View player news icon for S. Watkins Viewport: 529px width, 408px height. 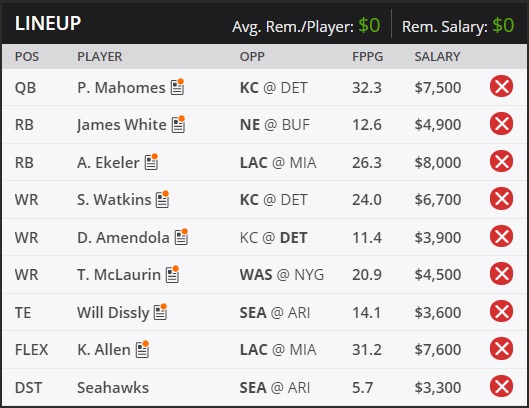click(163, 199)
